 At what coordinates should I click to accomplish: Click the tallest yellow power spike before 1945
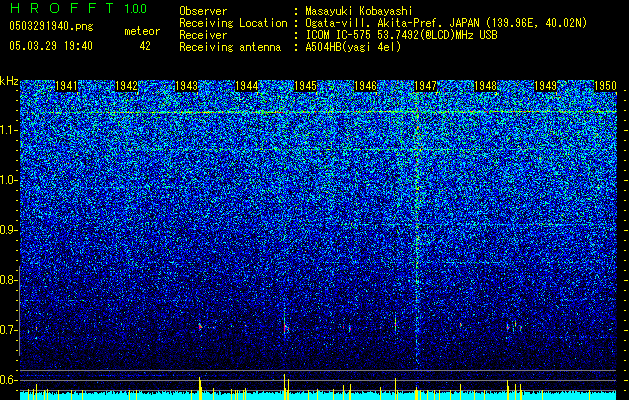[284, 387]
